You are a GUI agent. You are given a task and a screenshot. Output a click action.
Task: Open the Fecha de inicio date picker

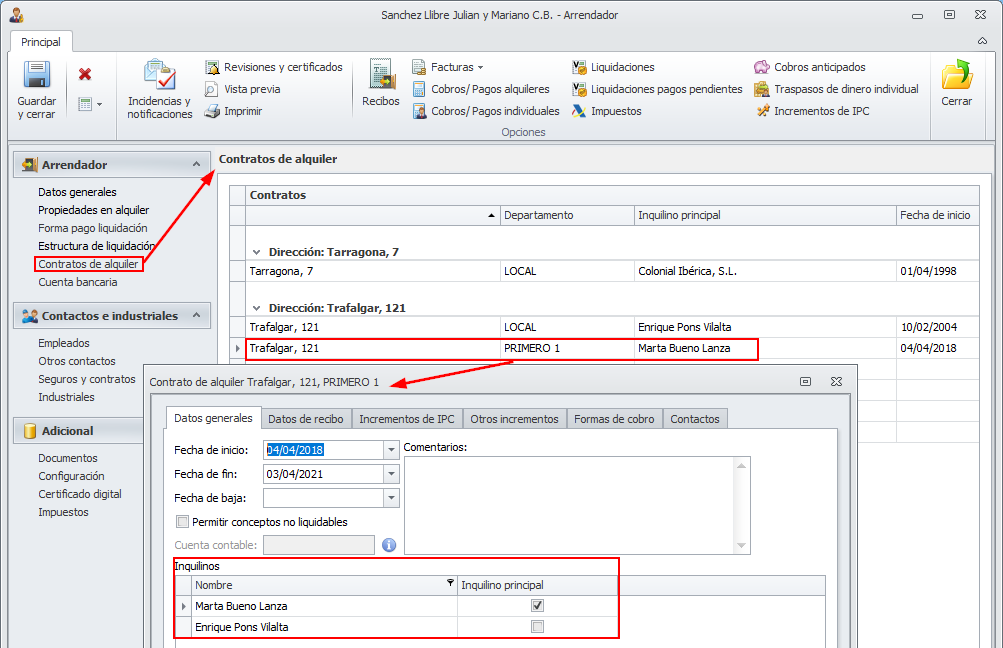tap(391, 450)
